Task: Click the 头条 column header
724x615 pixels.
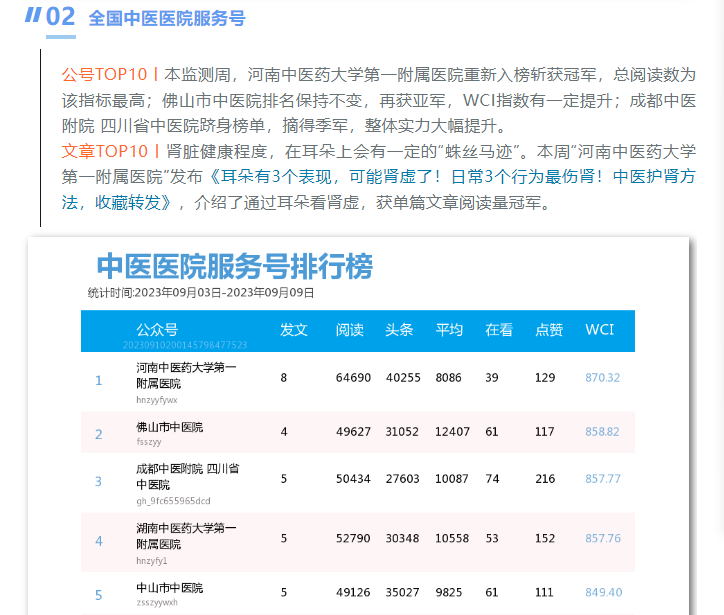Action: click(x=399, y=330)
